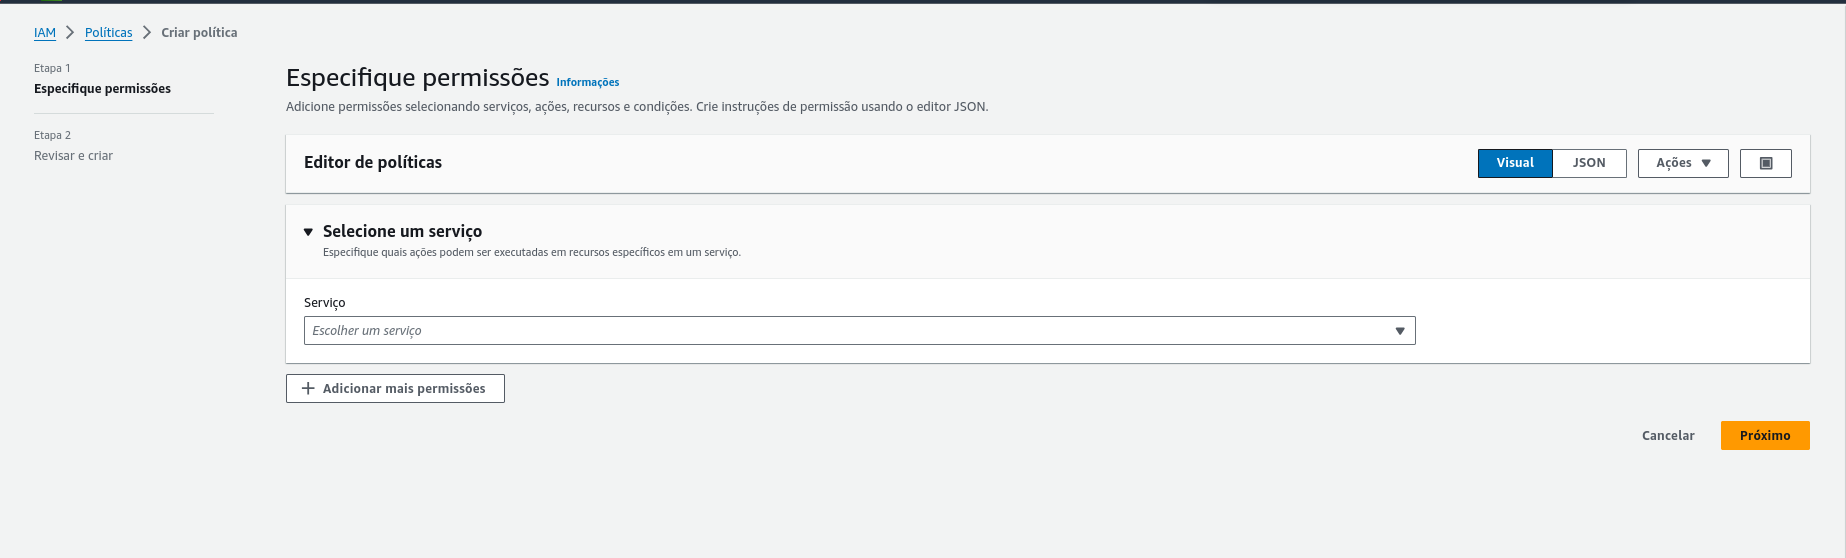
Task: Open the Ações dropdown menu
Action: pos(1682,163)
